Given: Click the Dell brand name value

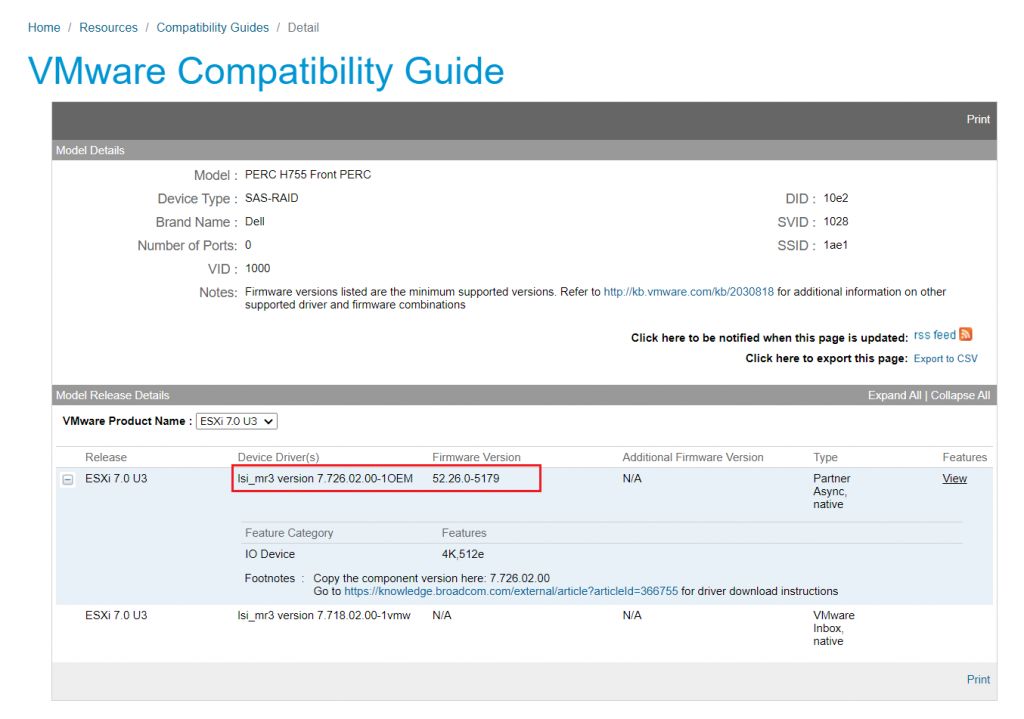Looking at the screenshot, I should point(255,221).
